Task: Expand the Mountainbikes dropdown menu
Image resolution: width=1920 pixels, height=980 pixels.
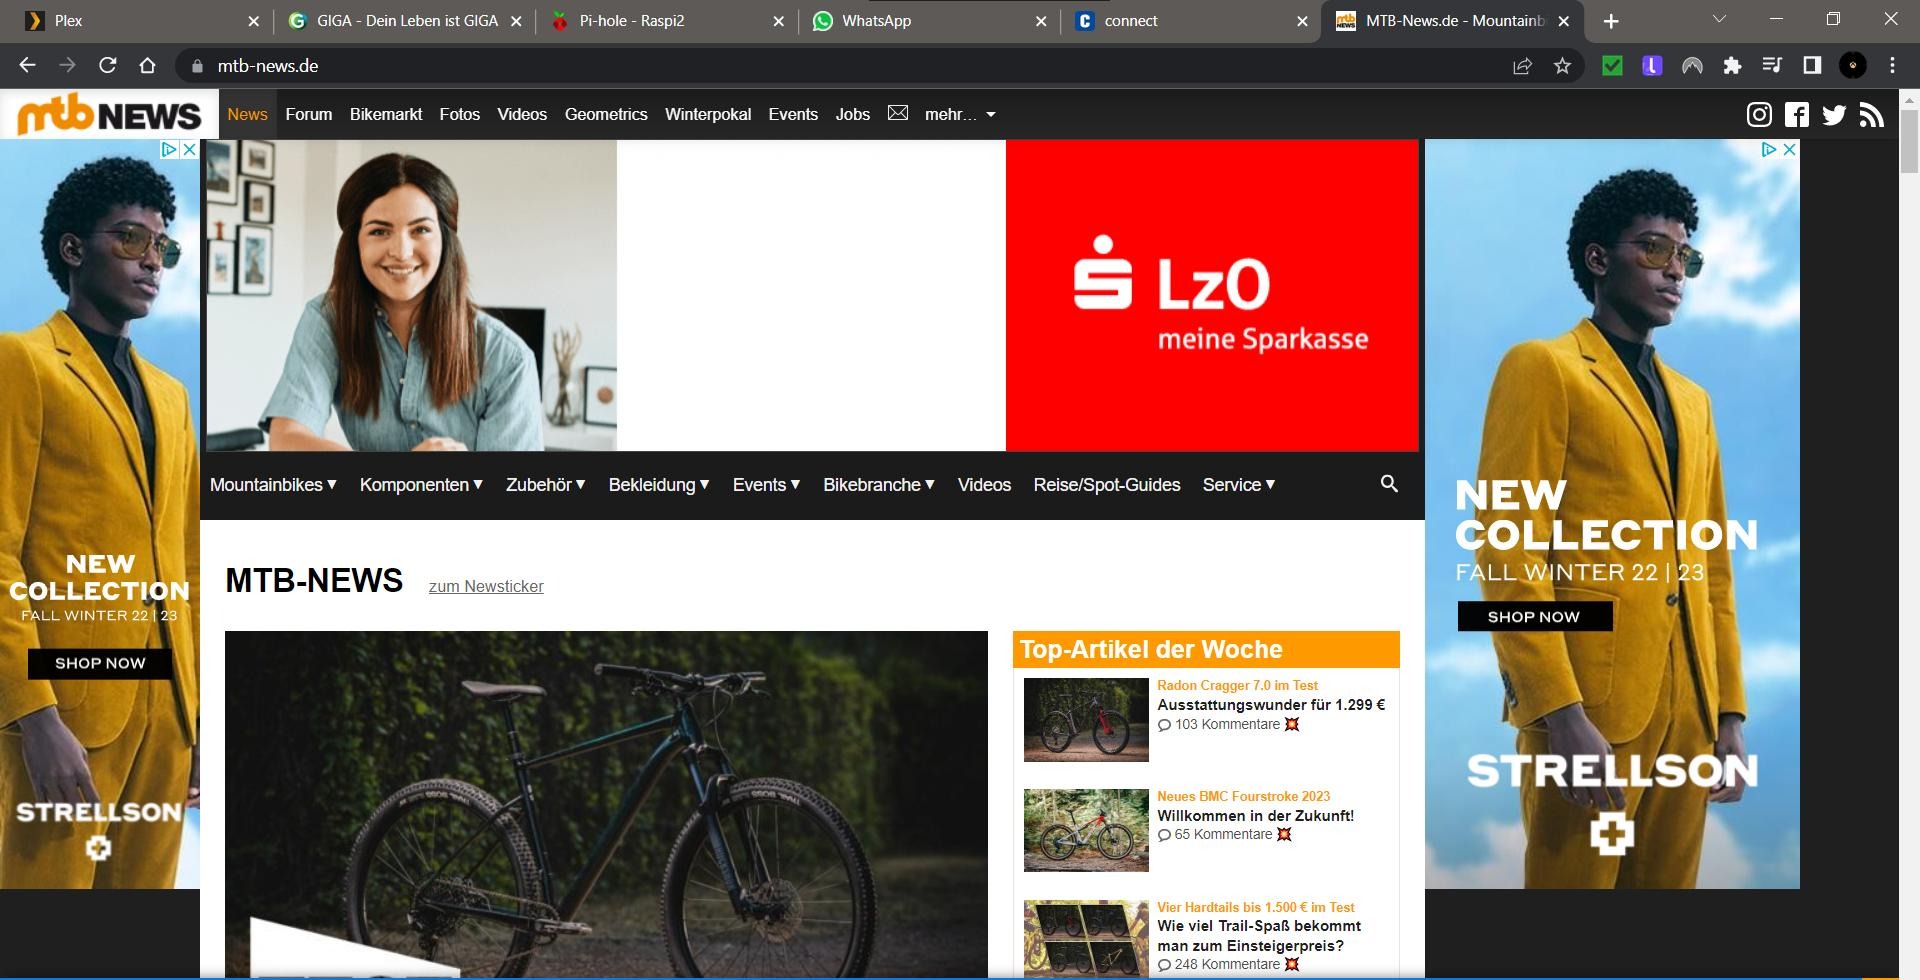Action: [272, 485]
